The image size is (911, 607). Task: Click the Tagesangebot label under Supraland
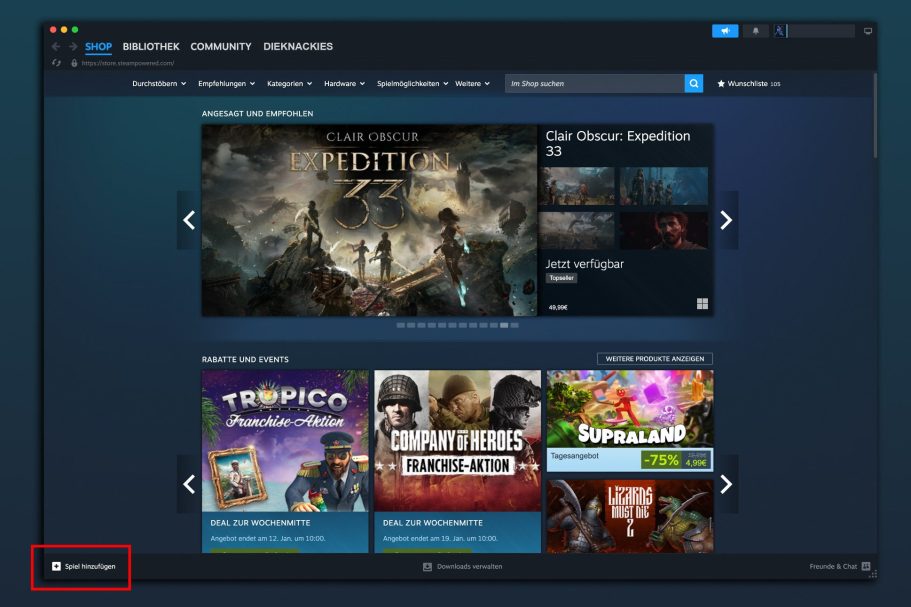(575, 456)
